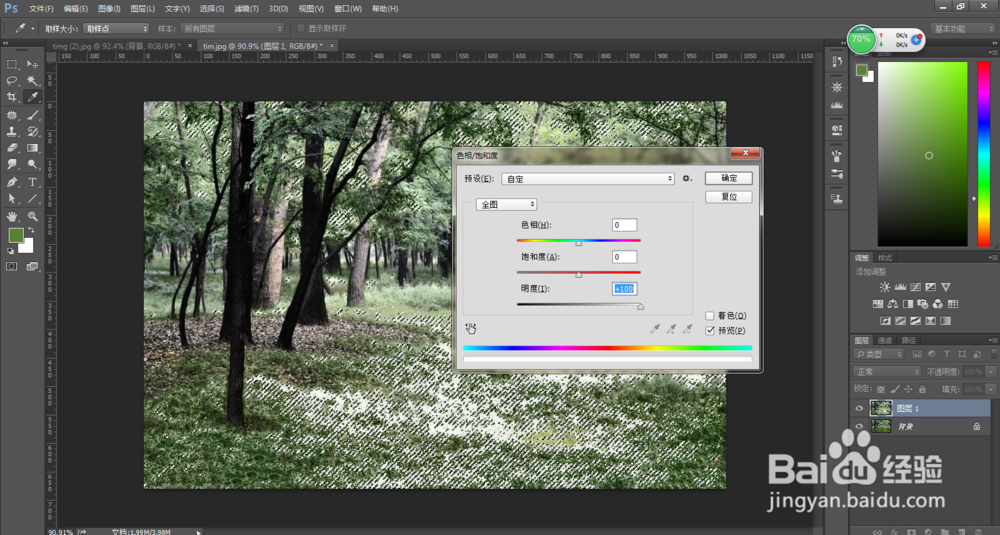The width and height of the screenshot is (1000, 535).
Task: Select the Path Selection tool
Action: (x=12, y=199)
